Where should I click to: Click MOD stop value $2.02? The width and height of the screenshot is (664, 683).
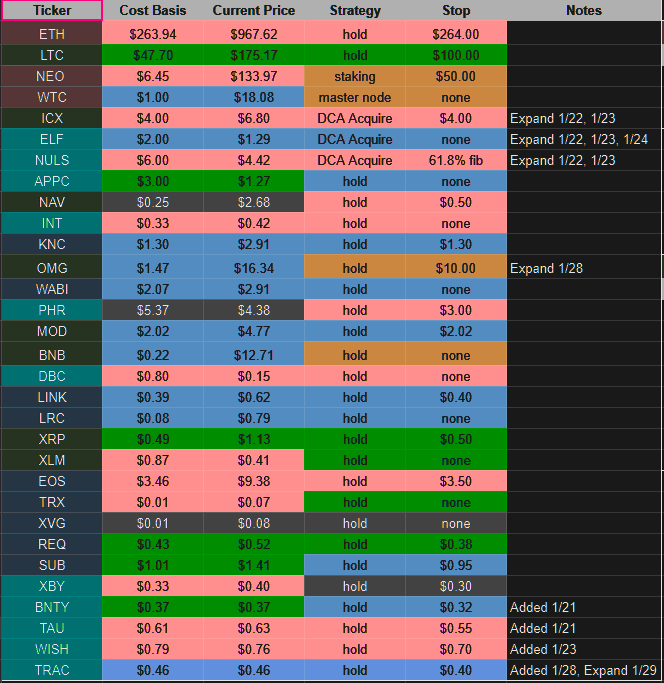pos(456,331)
